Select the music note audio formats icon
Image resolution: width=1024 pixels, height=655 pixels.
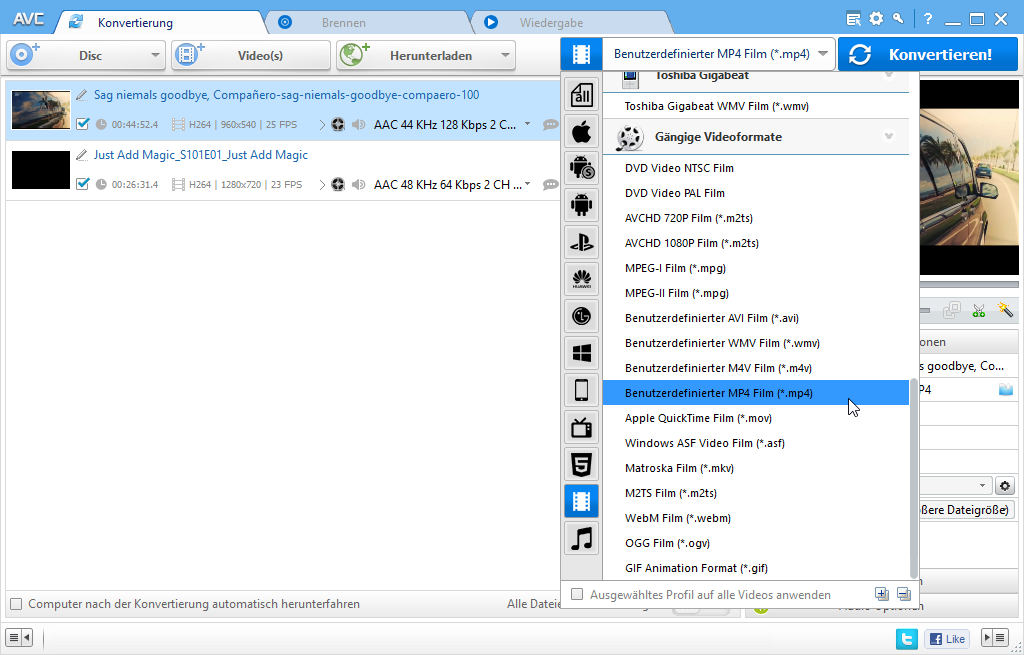pos(581,538)
